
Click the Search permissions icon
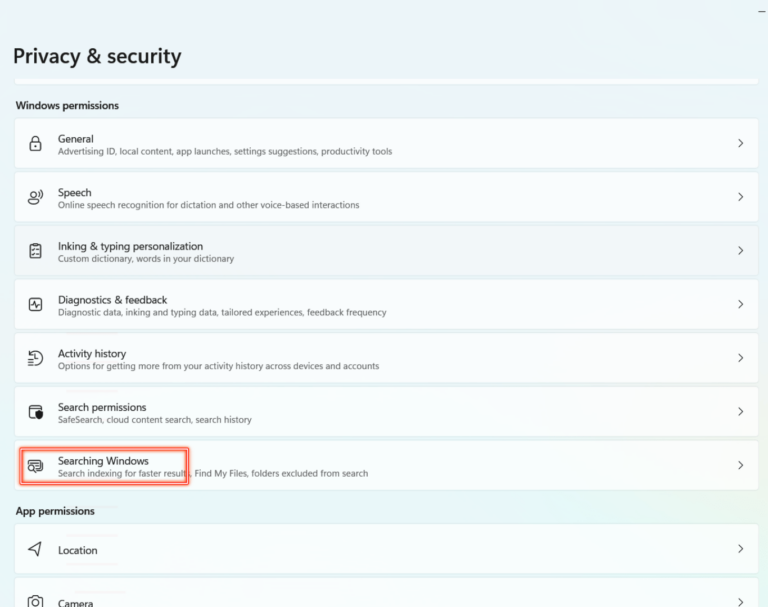36,412
